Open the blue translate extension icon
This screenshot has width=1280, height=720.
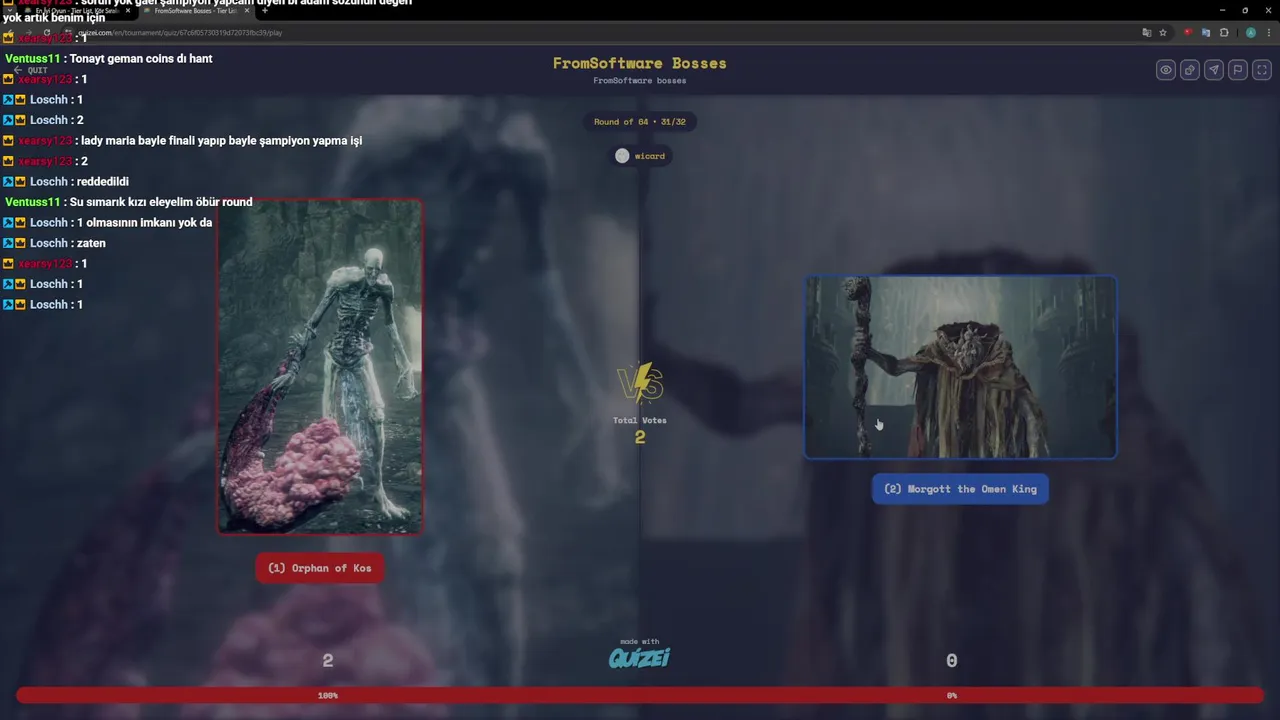pyautogui.click(x=1206, y=32)
